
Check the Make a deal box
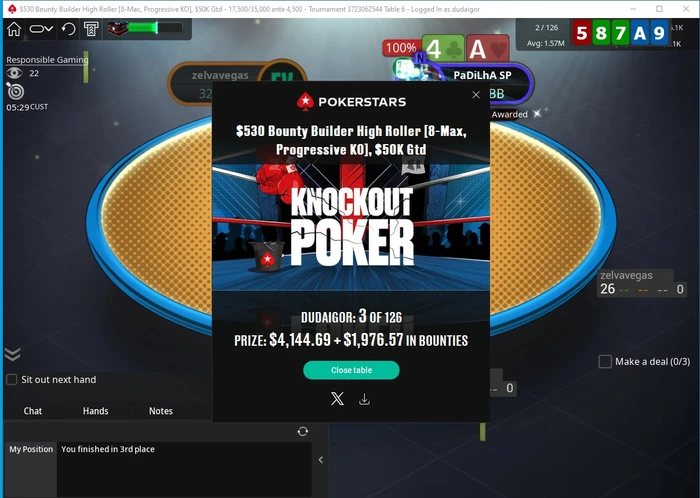(x=605, y=361)
